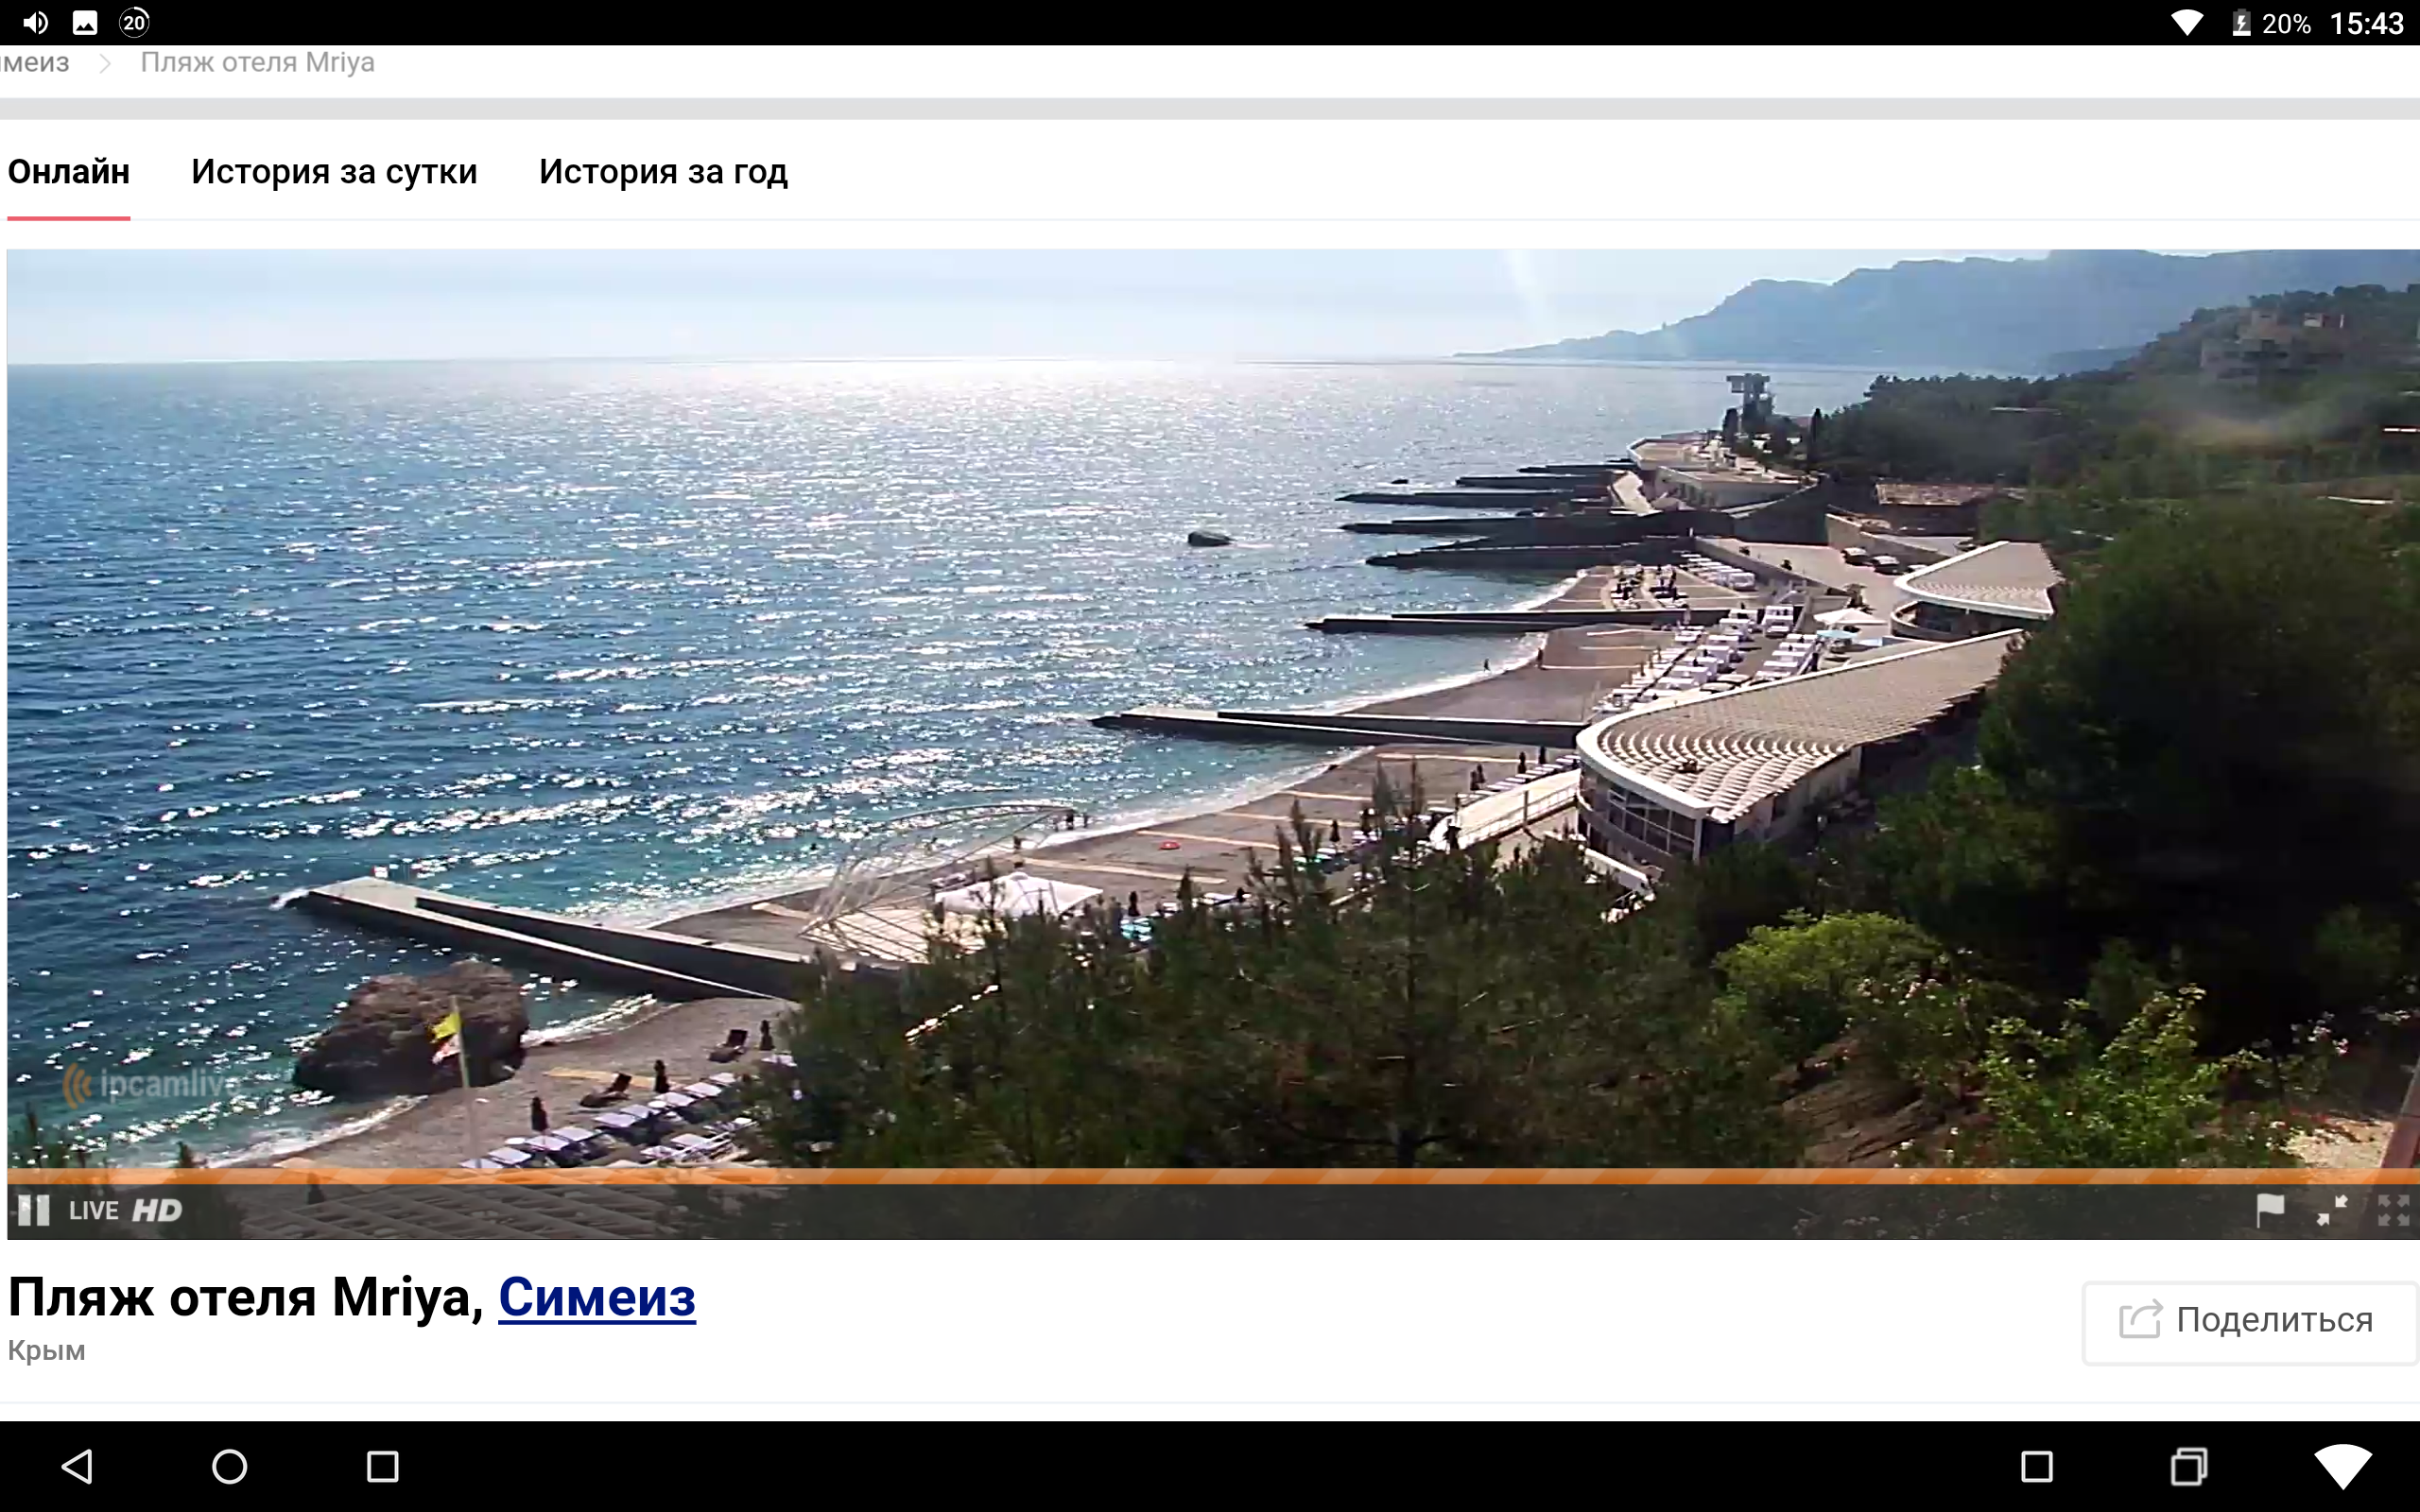The height and width of the screenshot is (1512, 2420).
Task: Pause the live beach video stream
Action: [34, 1211]
